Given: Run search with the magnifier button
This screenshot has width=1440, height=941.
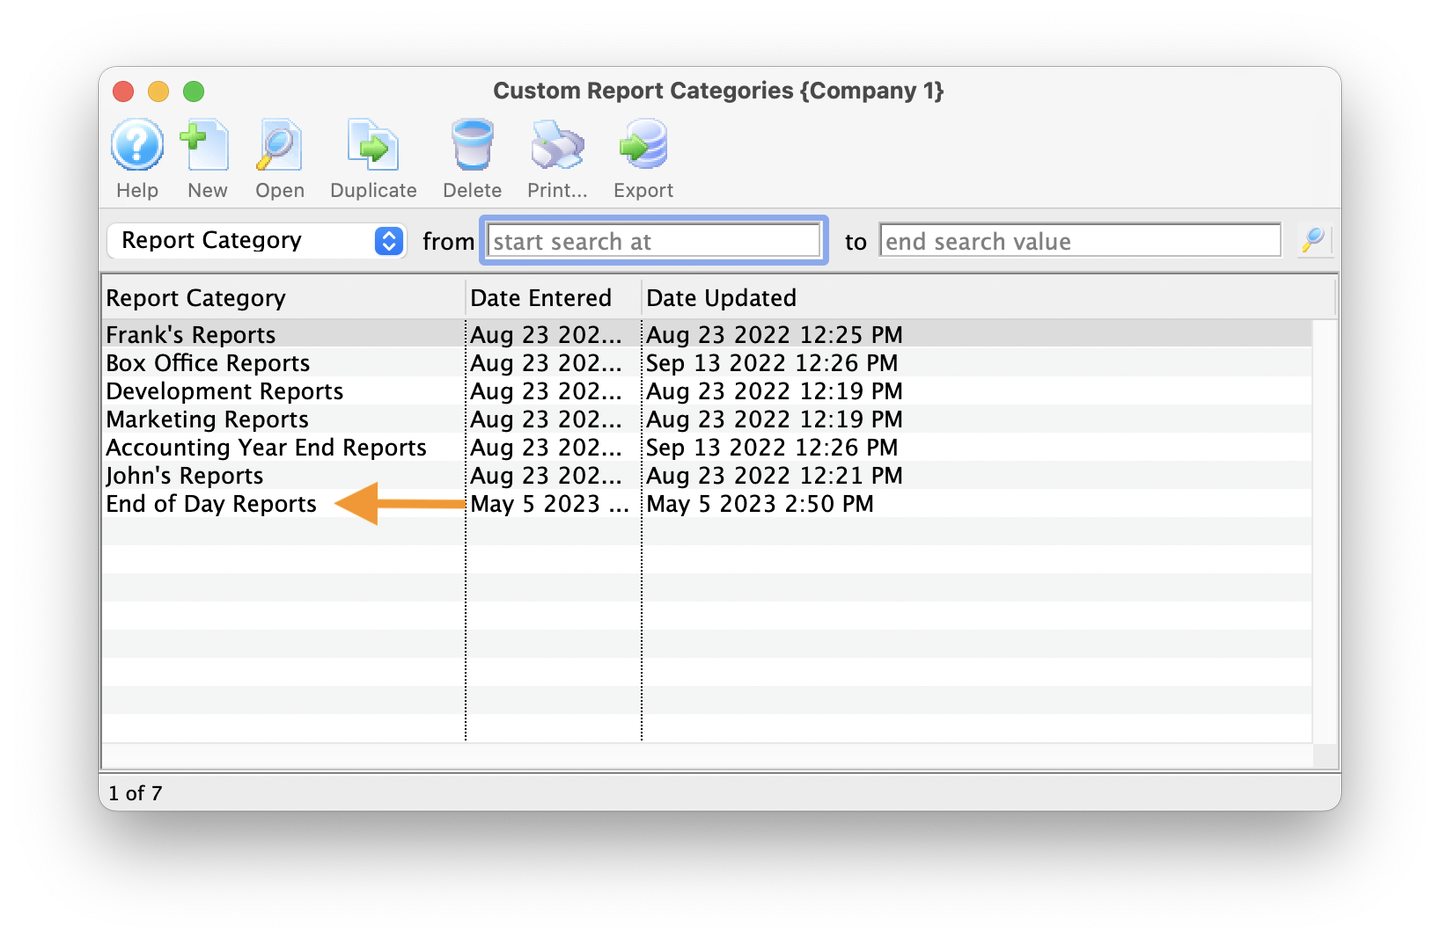Looking at the screenshot, I should click(1313, 240).
